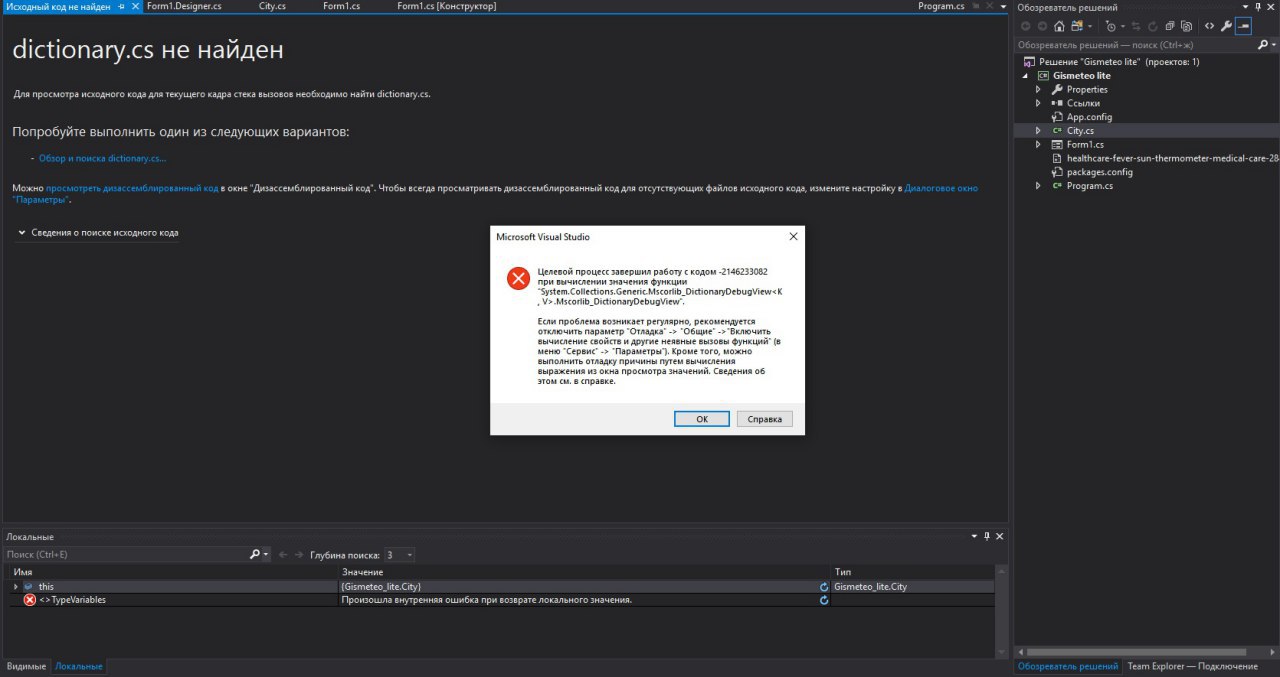Viewport: 1280px width, 677px height.
Task: Click the browse and find dictionary.cs link
Action: pyautogui.click(x=102, y=158)
